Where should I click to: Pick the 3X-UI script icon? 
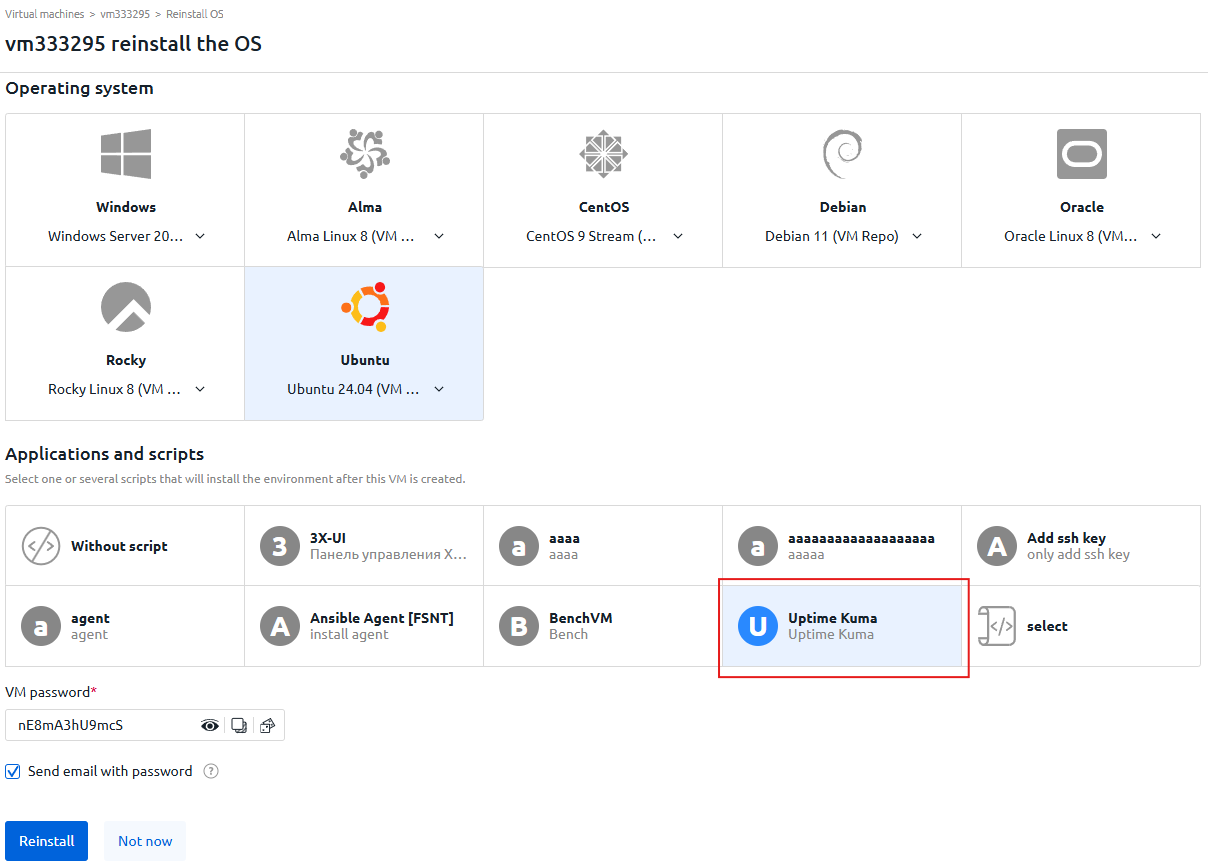[280, 546]
